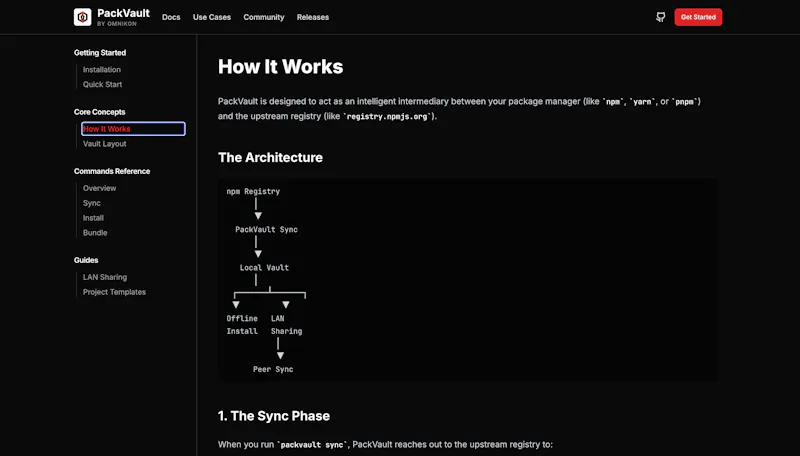Image resolution: width=800 pixels, height=456 pixels.
Task: Click the PackVault logo icon
Action: tap(83, 17)
